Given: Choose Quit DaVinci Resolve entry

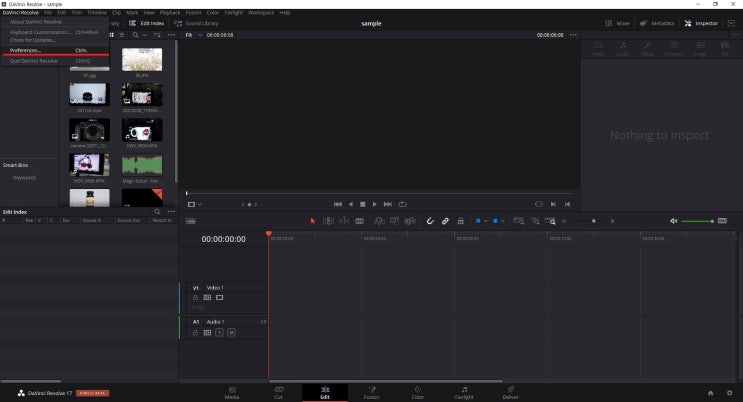Looking at the screenshot, I should click(x=55, y=61).
